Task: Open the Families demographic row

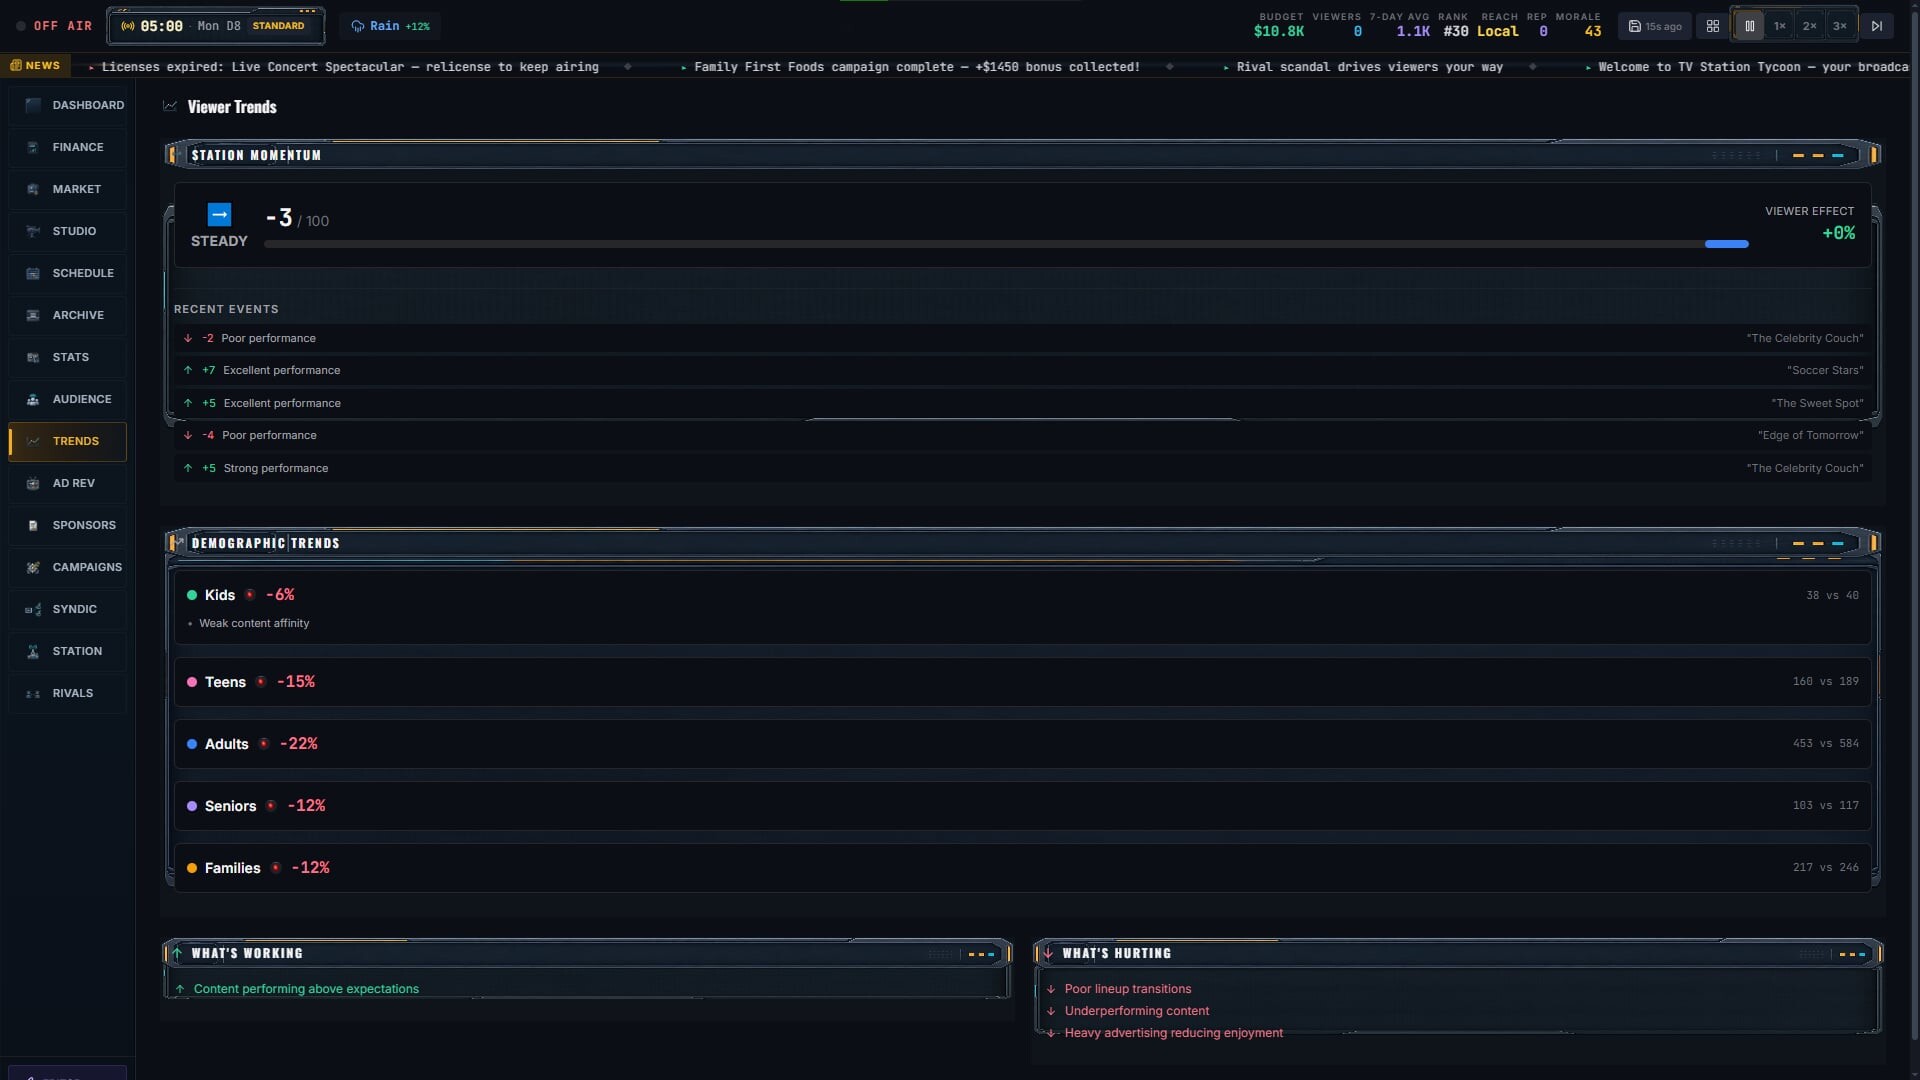Action: [x=1022, y=868]
